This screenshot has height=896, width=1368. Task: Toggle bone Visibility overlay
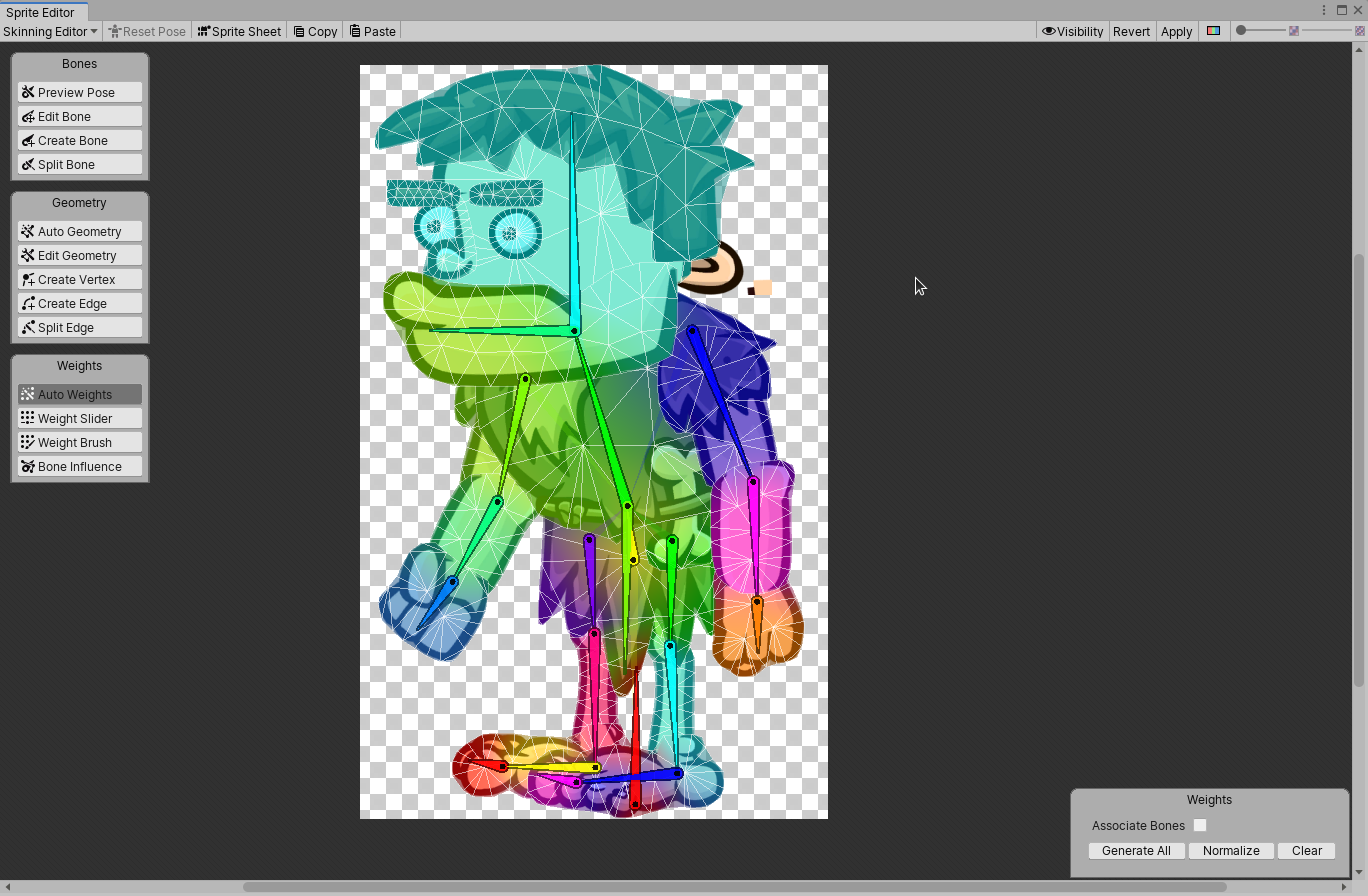coord(1072,31)
